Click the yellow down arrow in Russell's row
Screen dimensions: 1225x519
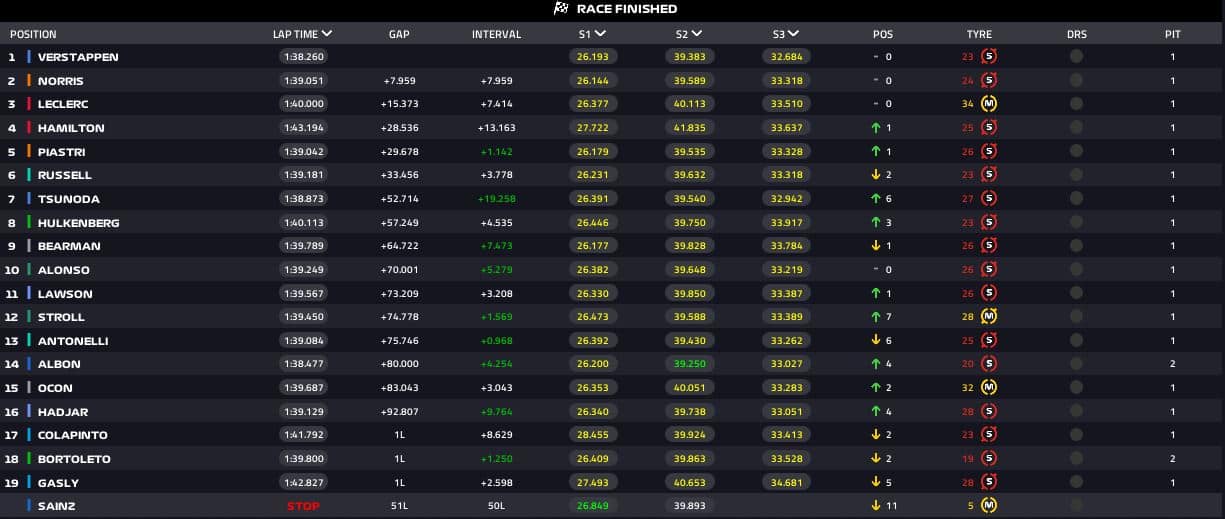point(875,175)
